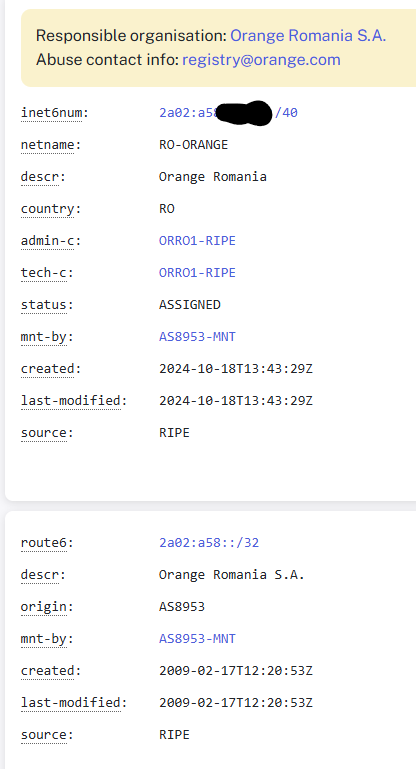Screen dimensions: 416x769
Task: Click the Responsible organisation: text
Action: 131,36
